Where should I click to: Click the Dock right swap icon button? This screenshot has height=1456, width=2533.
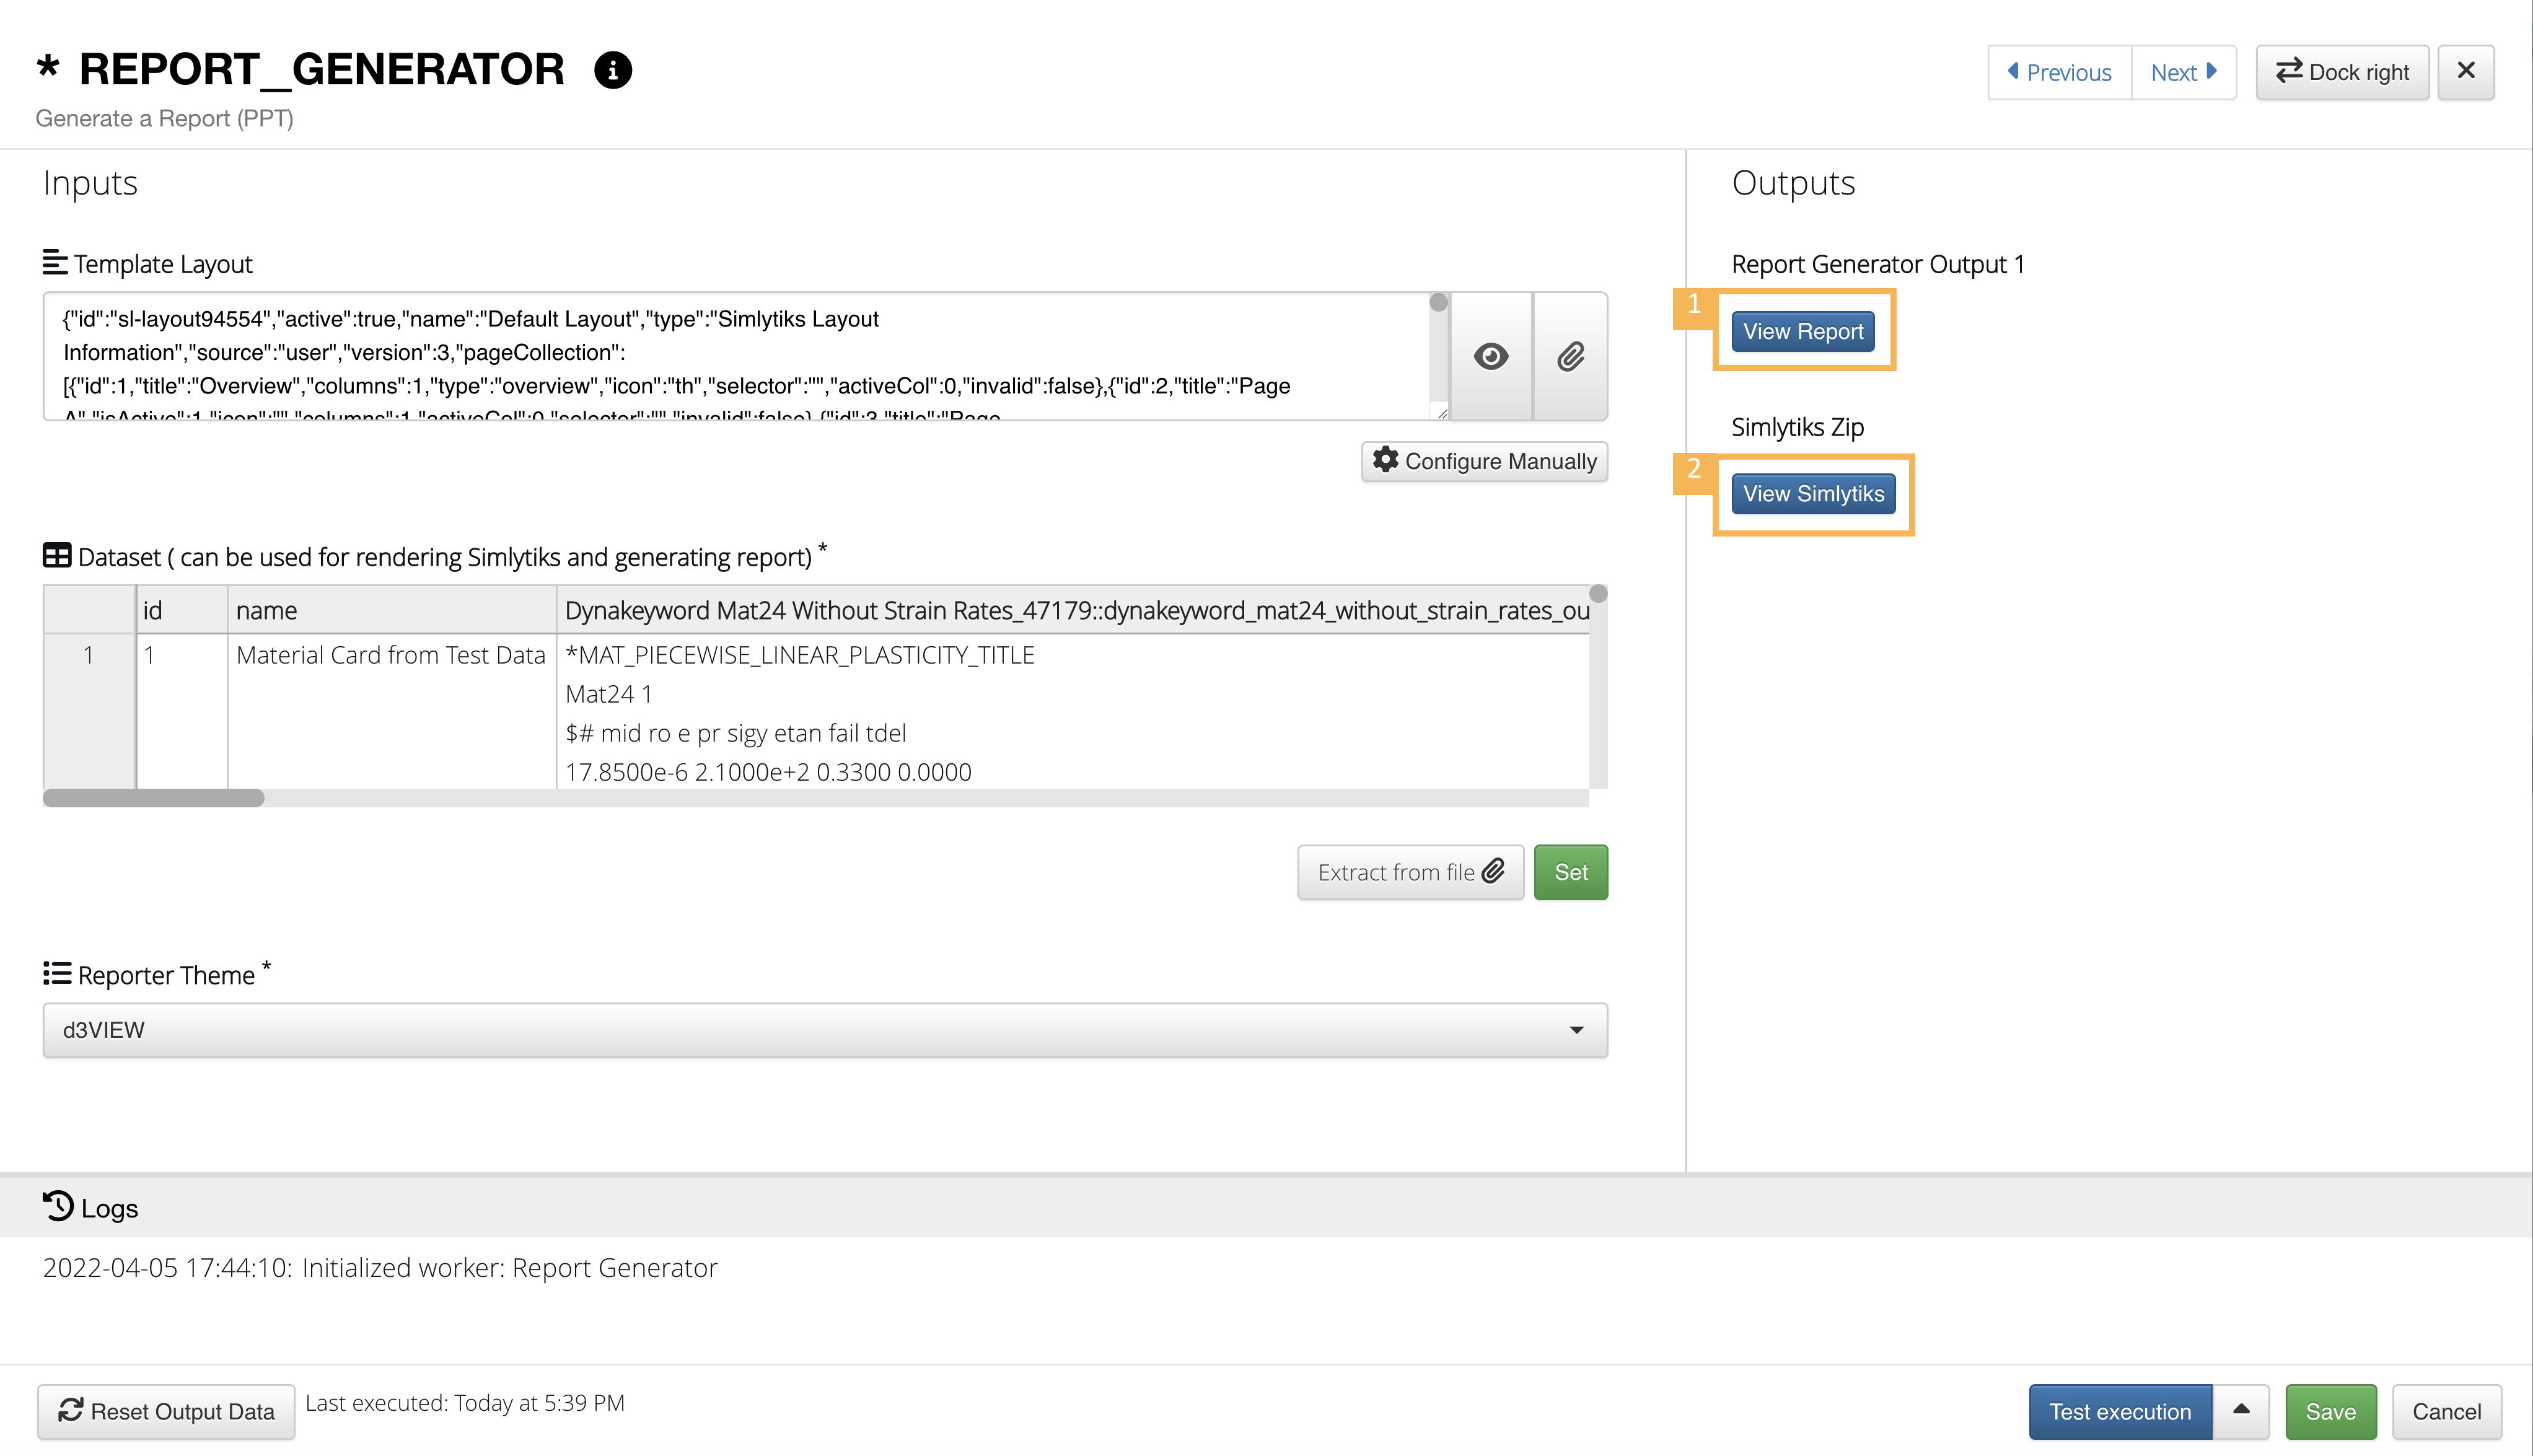[2342, 72]
